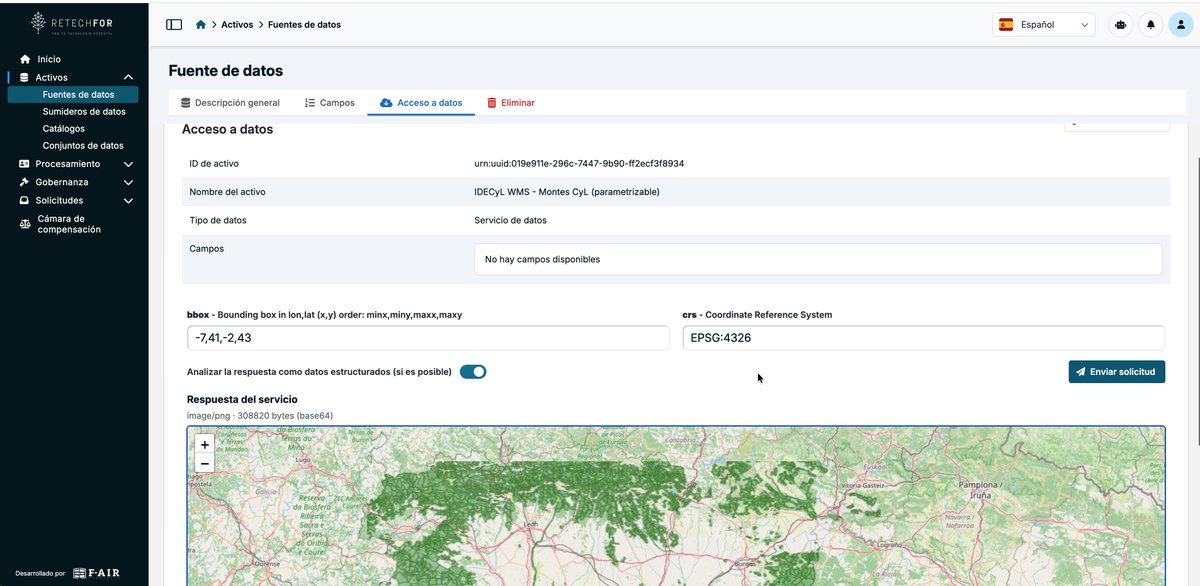Viewport: 1200px width, 586px height.
Task: Open Sumideros de datos in sidebar
Action: click(x=84, y=112)
